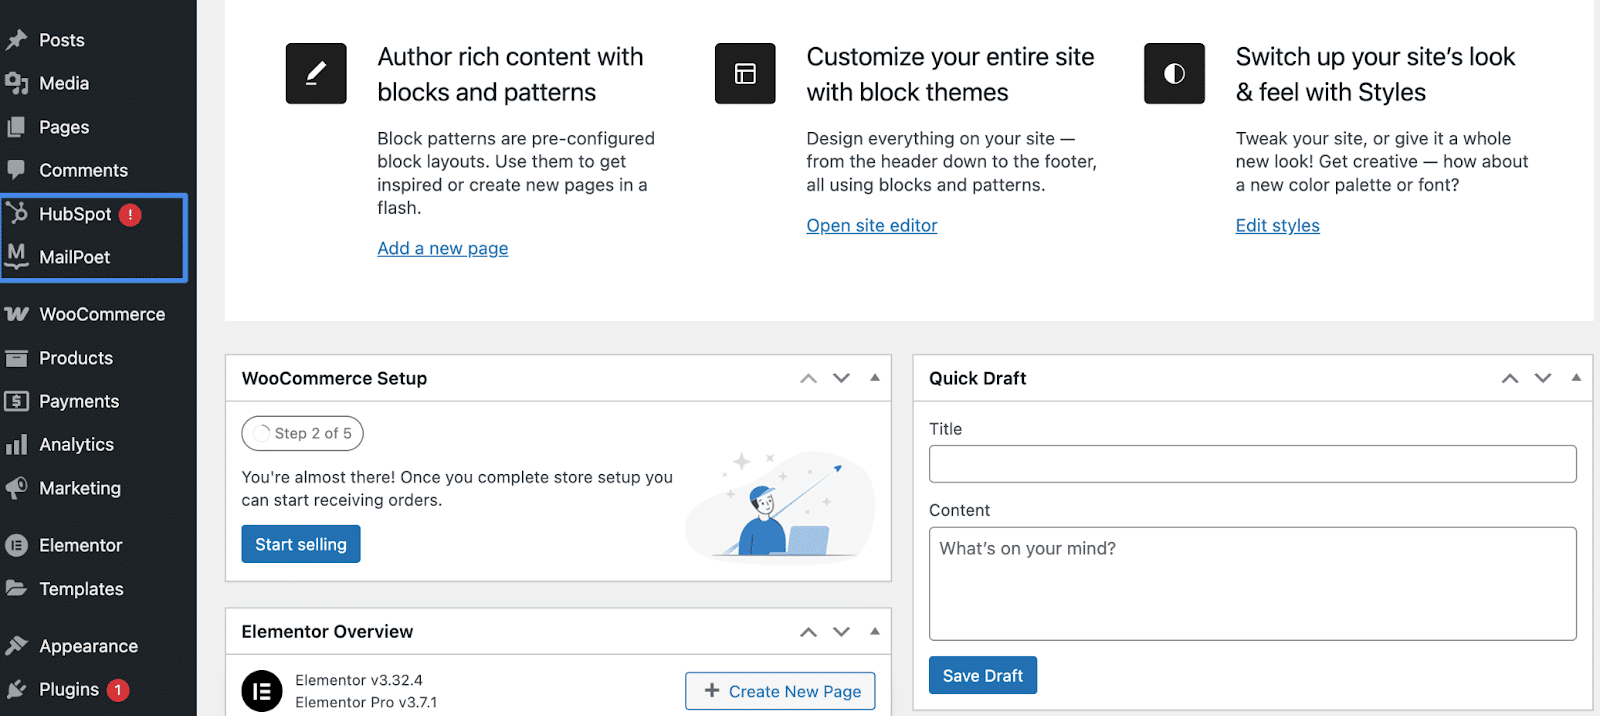
Task: Click the HubSpot sprocket icon
Action: coord(17,212)
